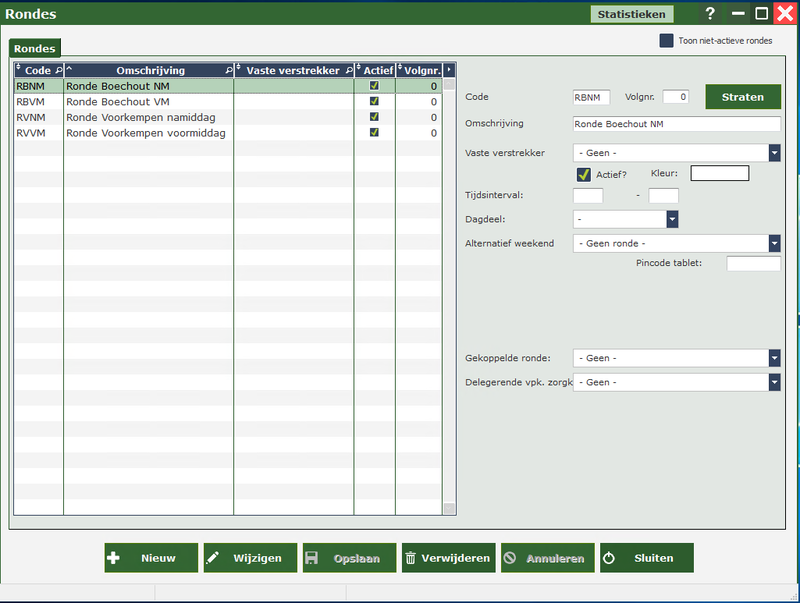Viewport: 800px width, 603px height.
Task: Click the search icon in Code column header
Action: coord(57,71)
